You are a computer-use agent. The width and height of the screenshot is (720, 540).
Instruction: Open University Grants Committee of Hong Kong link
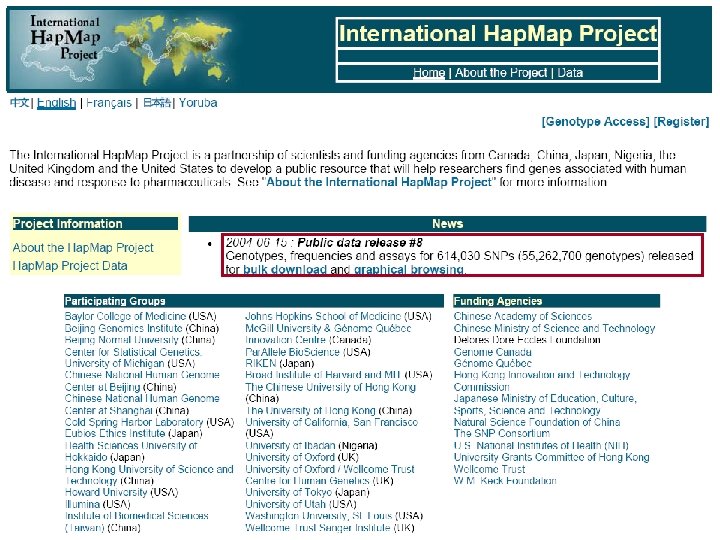(551, 457)
